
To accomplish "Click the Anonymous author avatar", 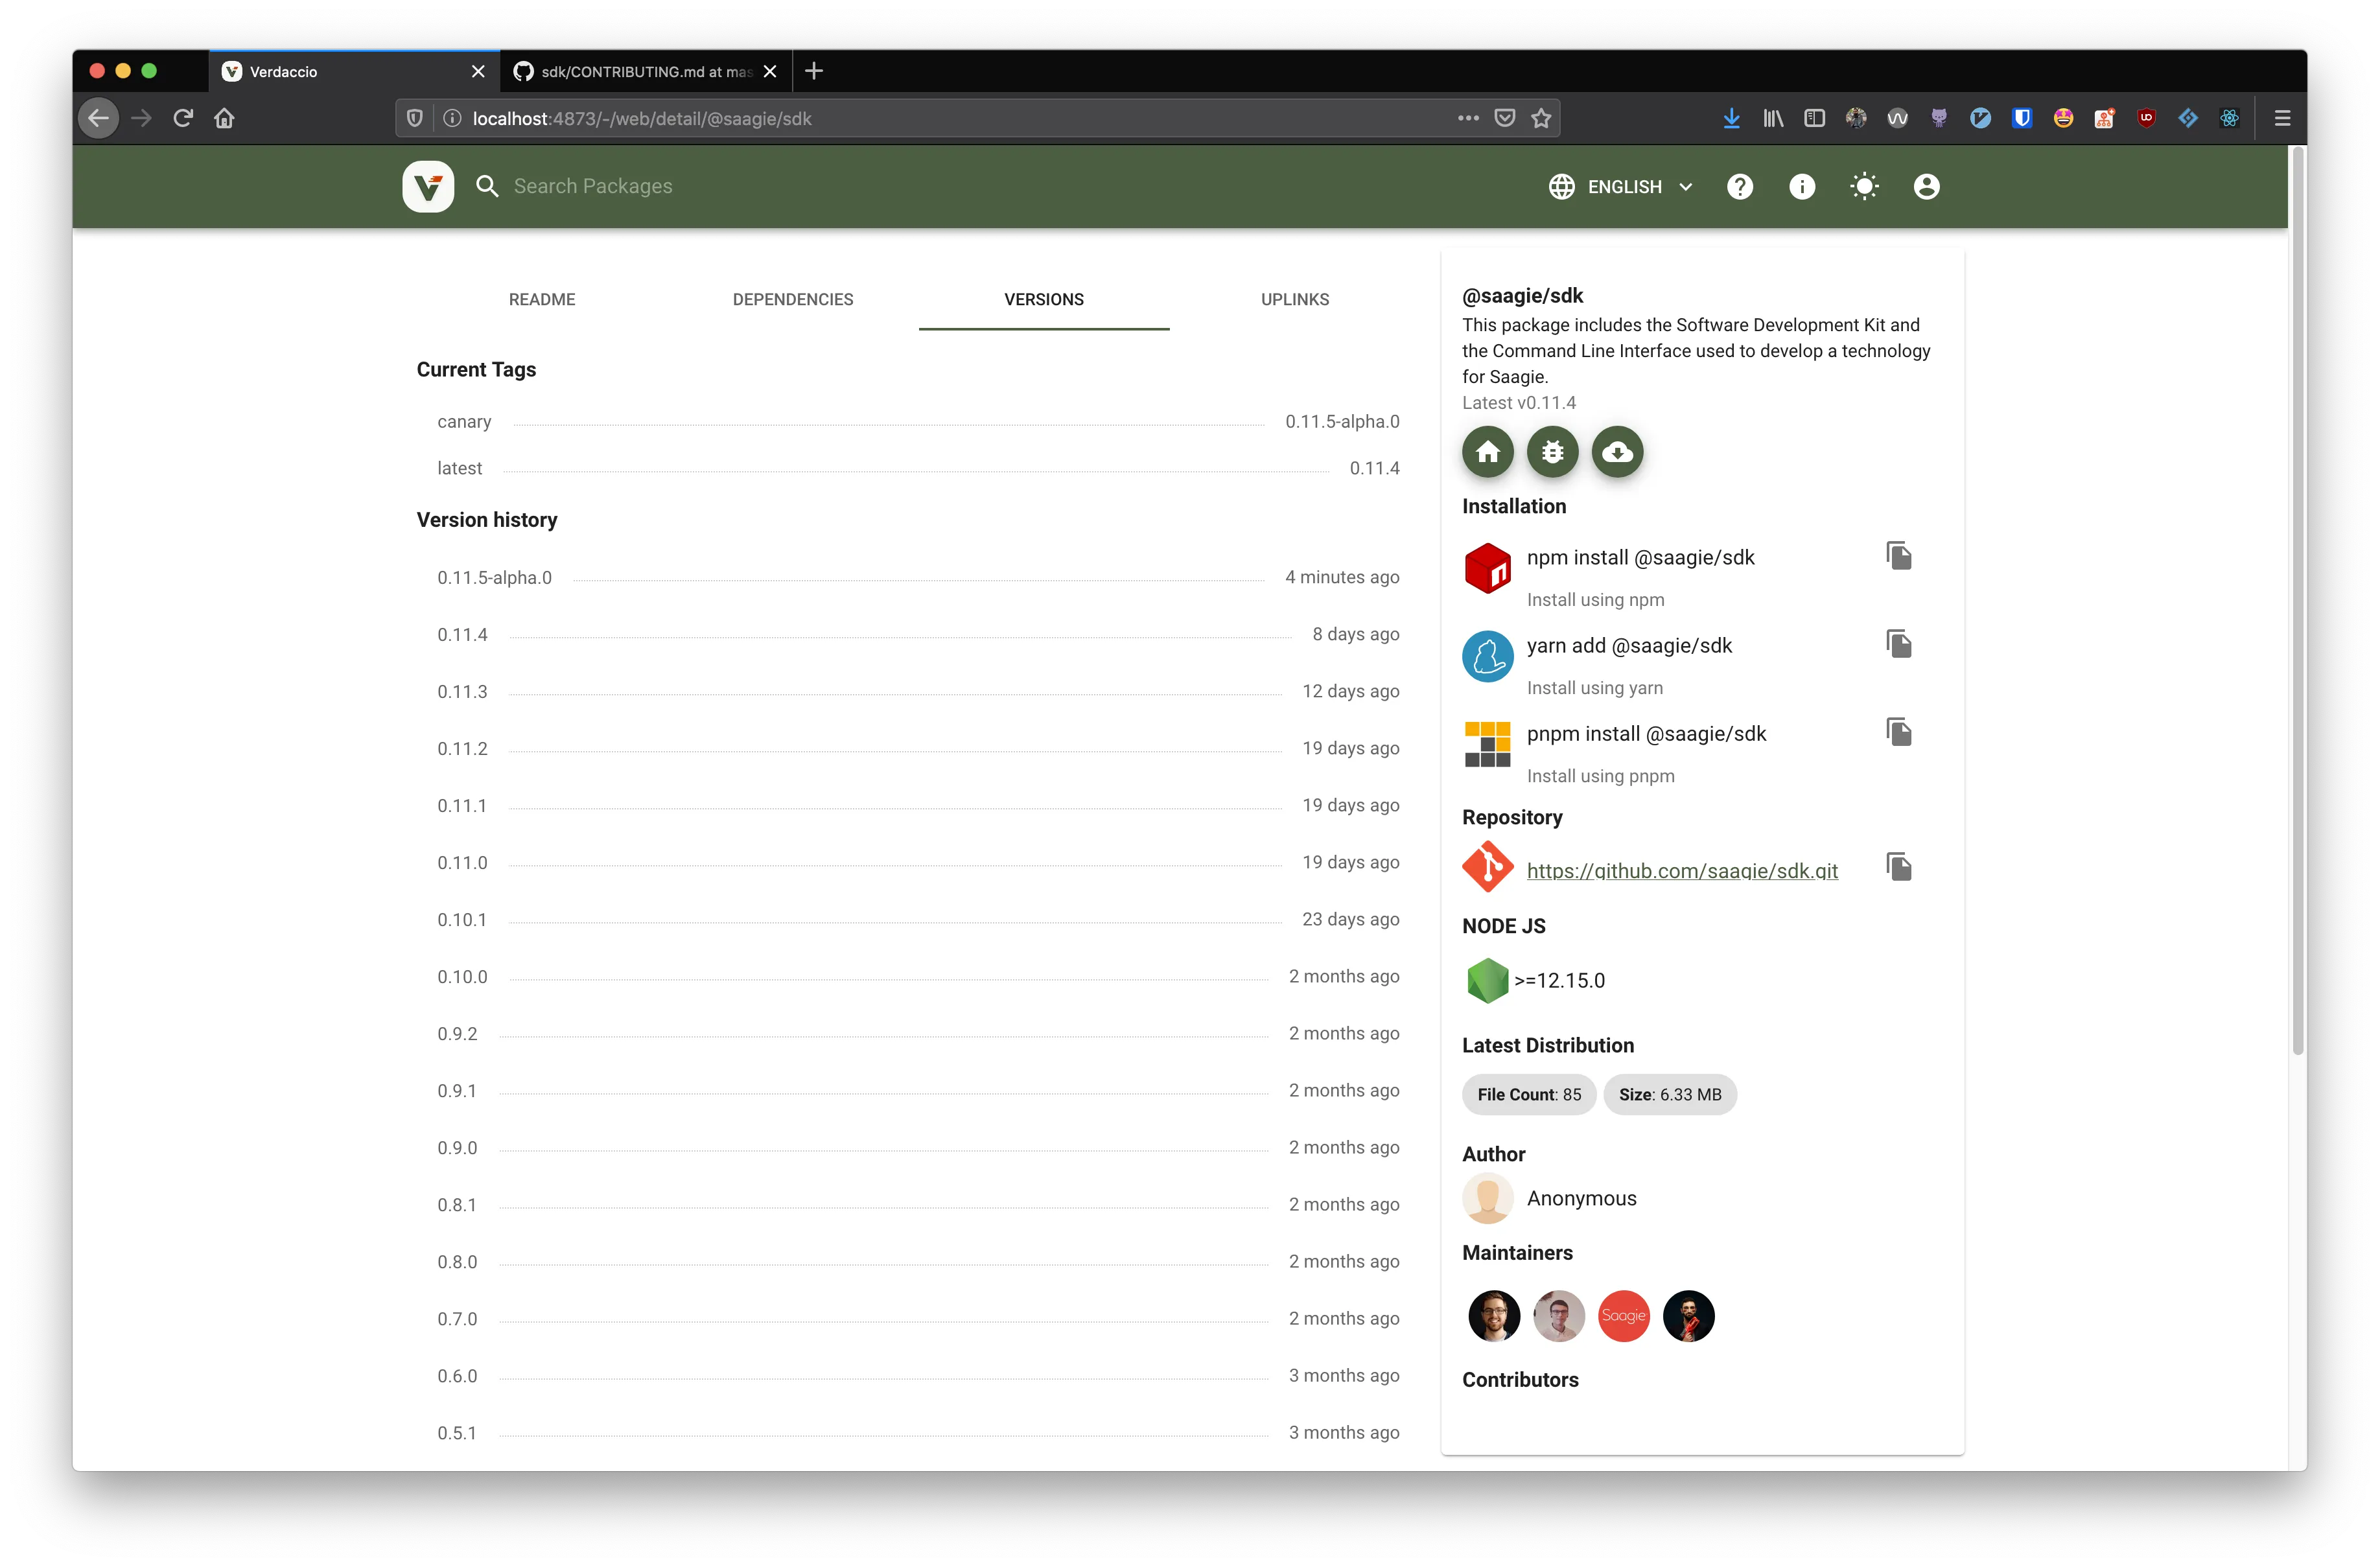I will tap(1488, 1198).
